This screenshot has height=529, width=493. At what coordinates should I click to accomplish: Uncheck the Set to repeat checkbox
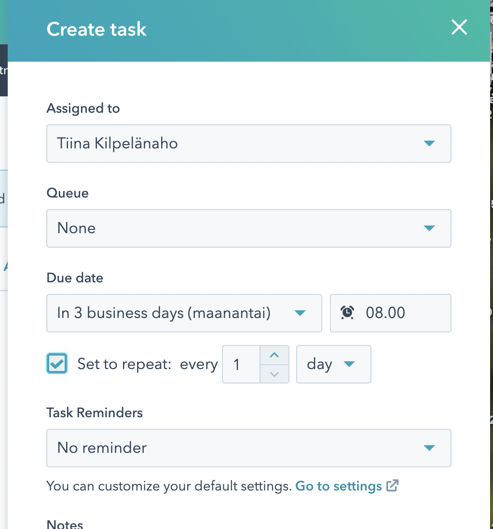pyautogui.click(x=57, y=363)
